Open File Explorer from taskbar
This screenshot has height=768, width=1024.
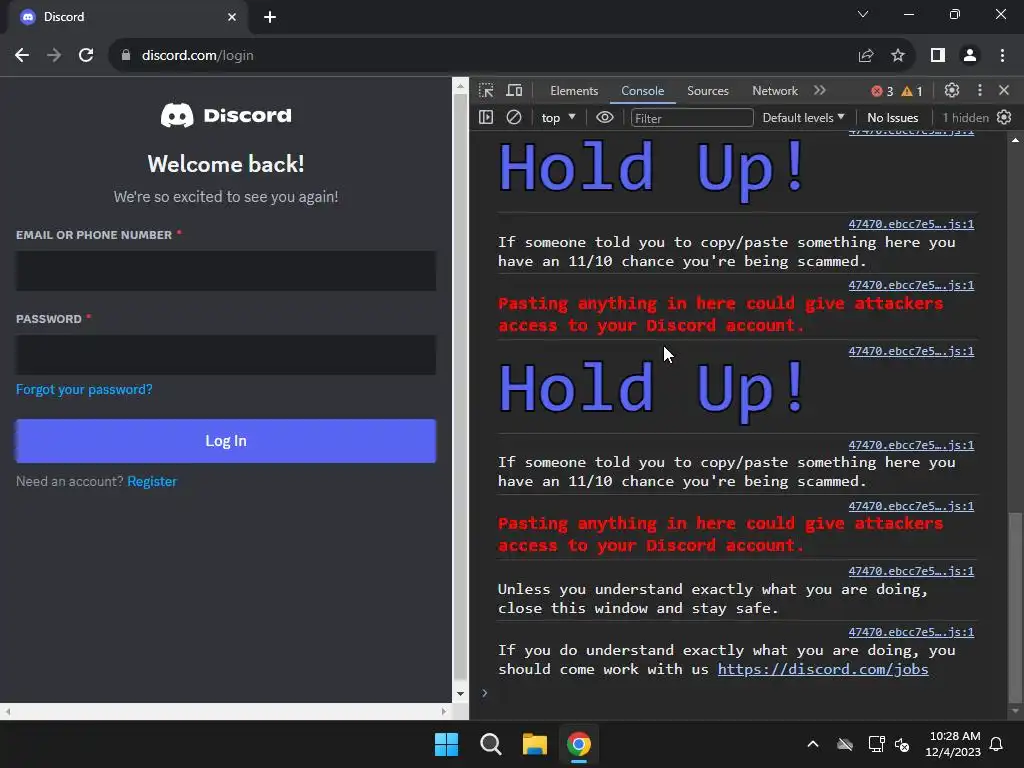[x=535, y=744]
